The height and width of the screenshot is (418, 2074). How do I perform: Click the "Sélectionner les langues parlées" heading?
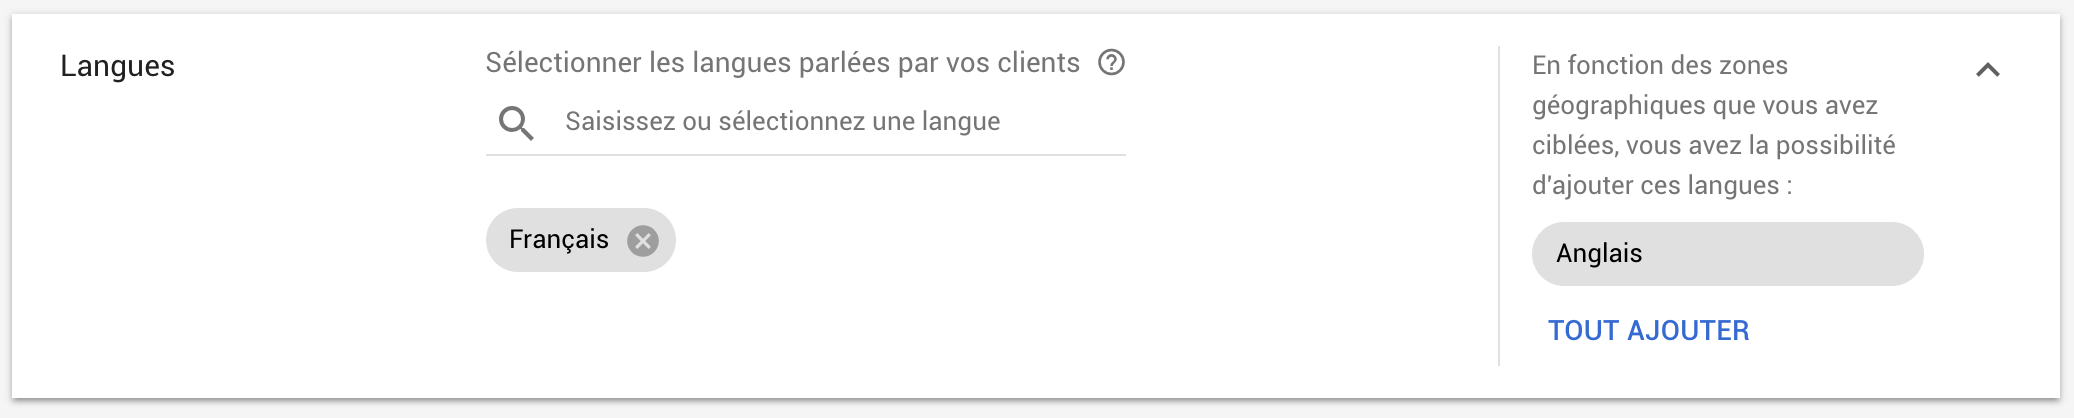[782, 63]
